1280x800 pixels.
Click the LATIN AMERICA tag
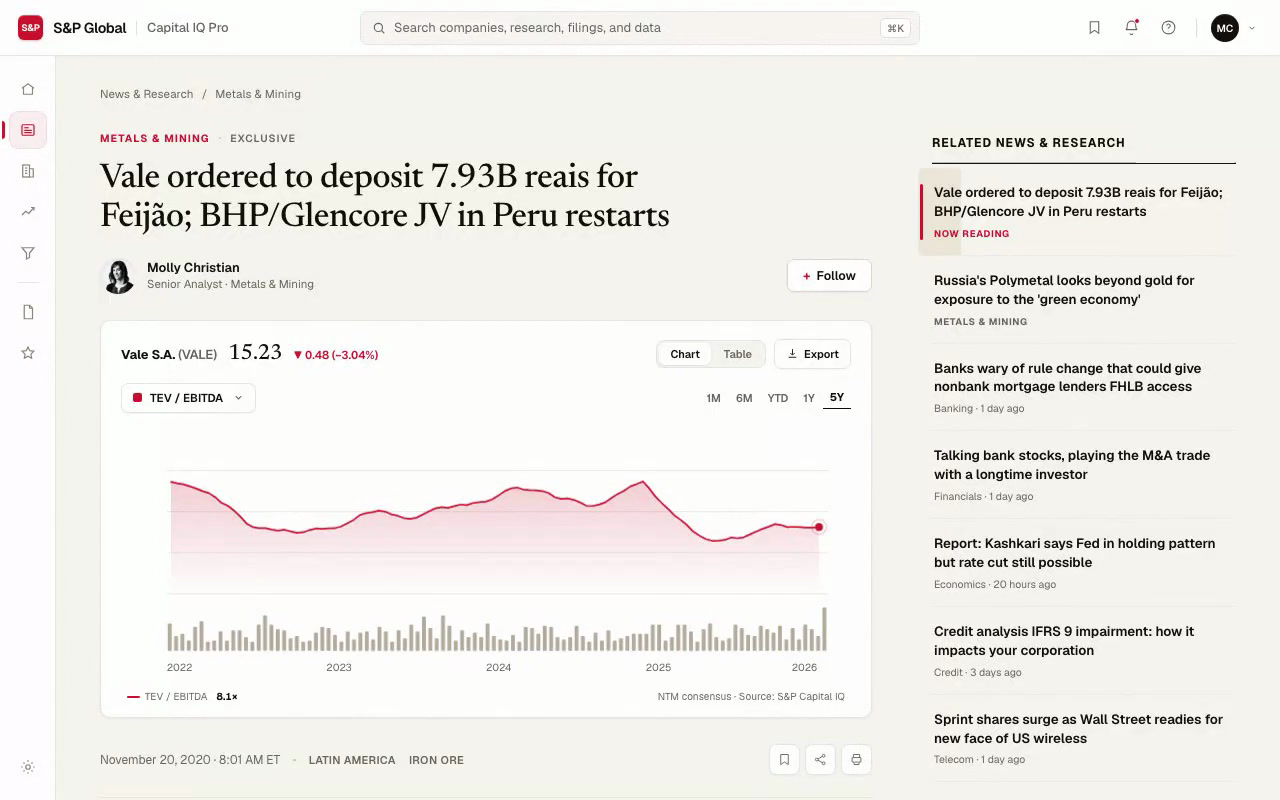[352, 760]
